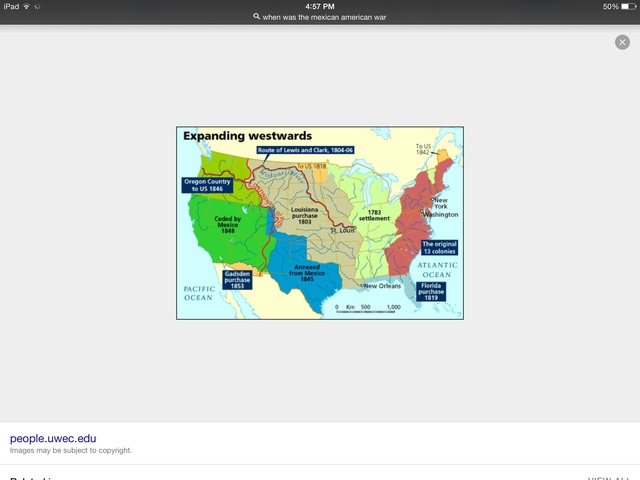Tap the 'Gadsden purchase 1853' map label

pyautogui.click(x=237, y=280)
